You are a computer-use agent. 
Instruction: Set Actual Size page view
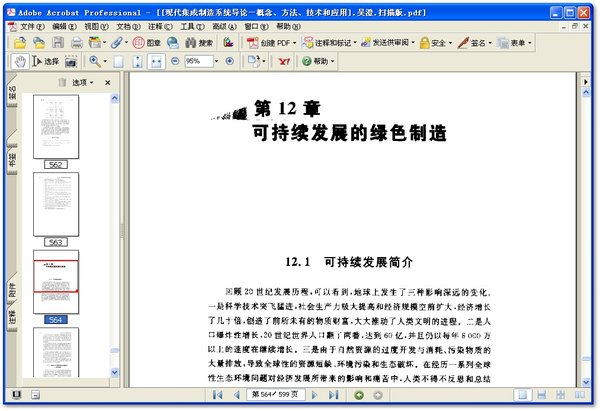pos(119,61)
